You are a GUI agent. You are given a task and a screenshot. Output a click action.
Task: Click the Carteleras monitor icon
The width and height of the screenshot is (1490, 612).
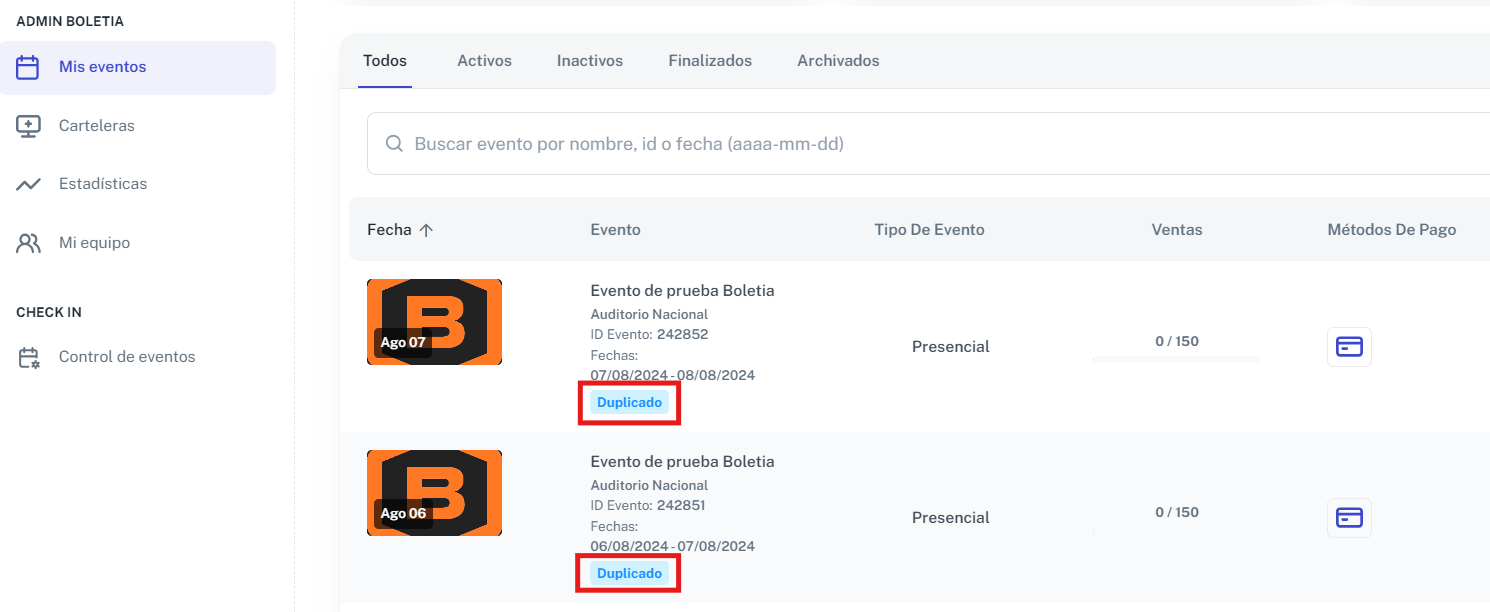click(x=28, y=126)
